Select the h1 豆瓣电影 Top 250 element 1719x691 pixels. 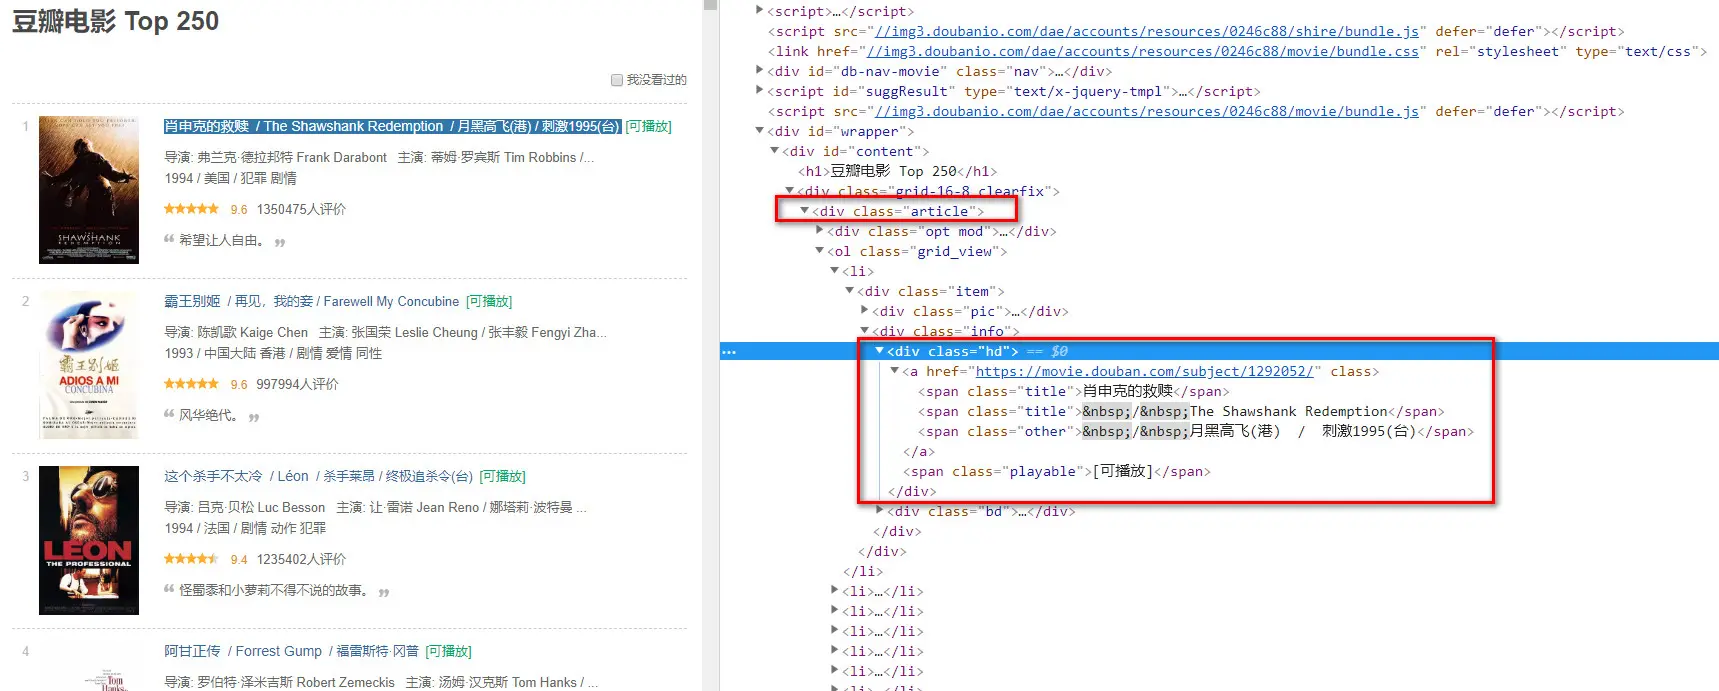[897, 171]
